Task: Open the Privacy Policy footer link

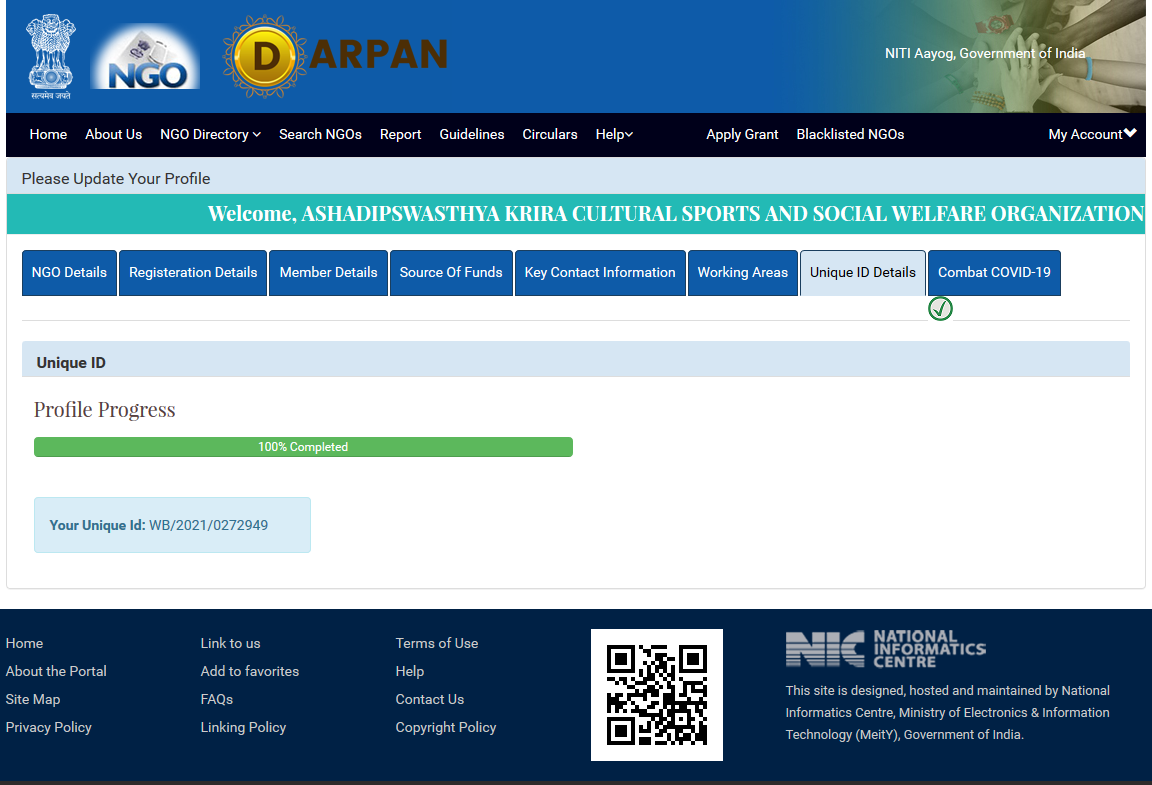Action: pos(48,727)
